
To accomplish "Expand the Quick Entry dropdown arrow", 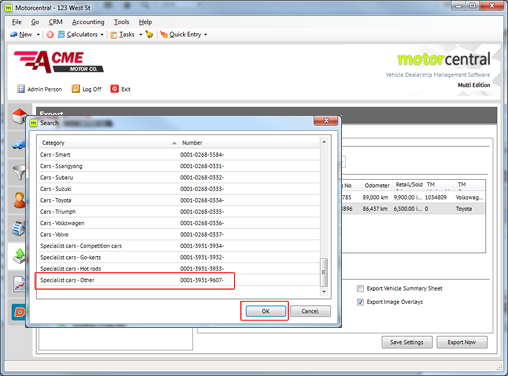I will coord(205,34).
